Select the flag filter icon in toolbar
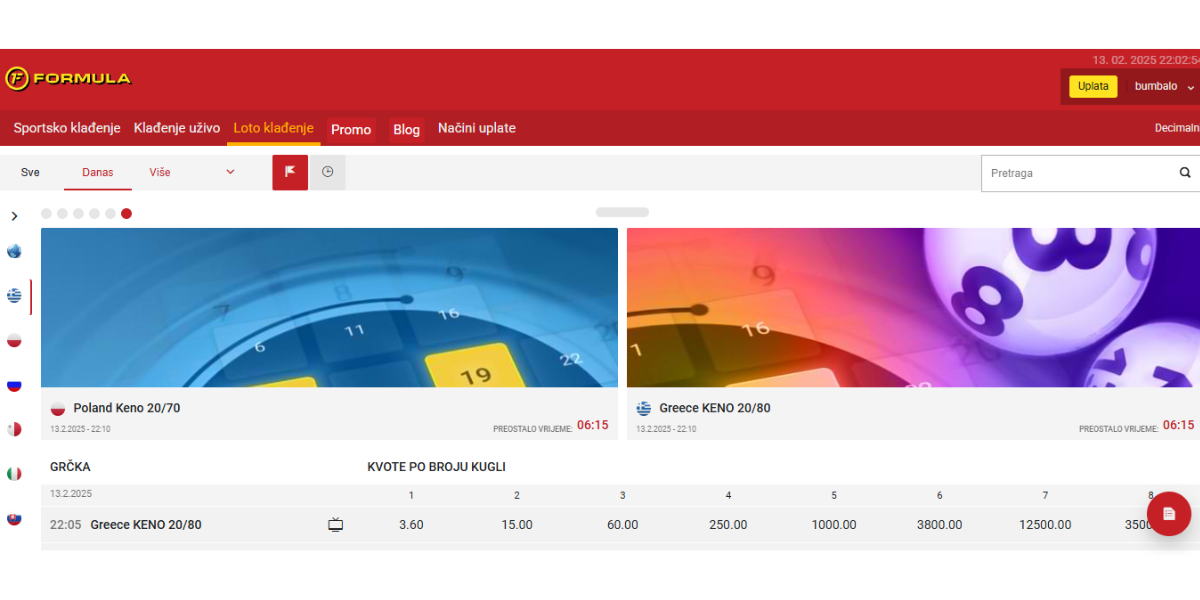Image resolution: width=1200 pixels, height=600 pixels. tap(289, 172)
